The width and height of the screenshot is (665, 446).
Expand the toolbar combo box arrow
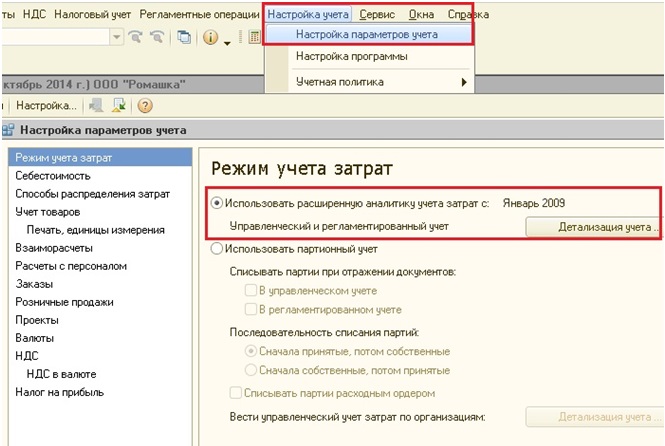pos(116,37)
